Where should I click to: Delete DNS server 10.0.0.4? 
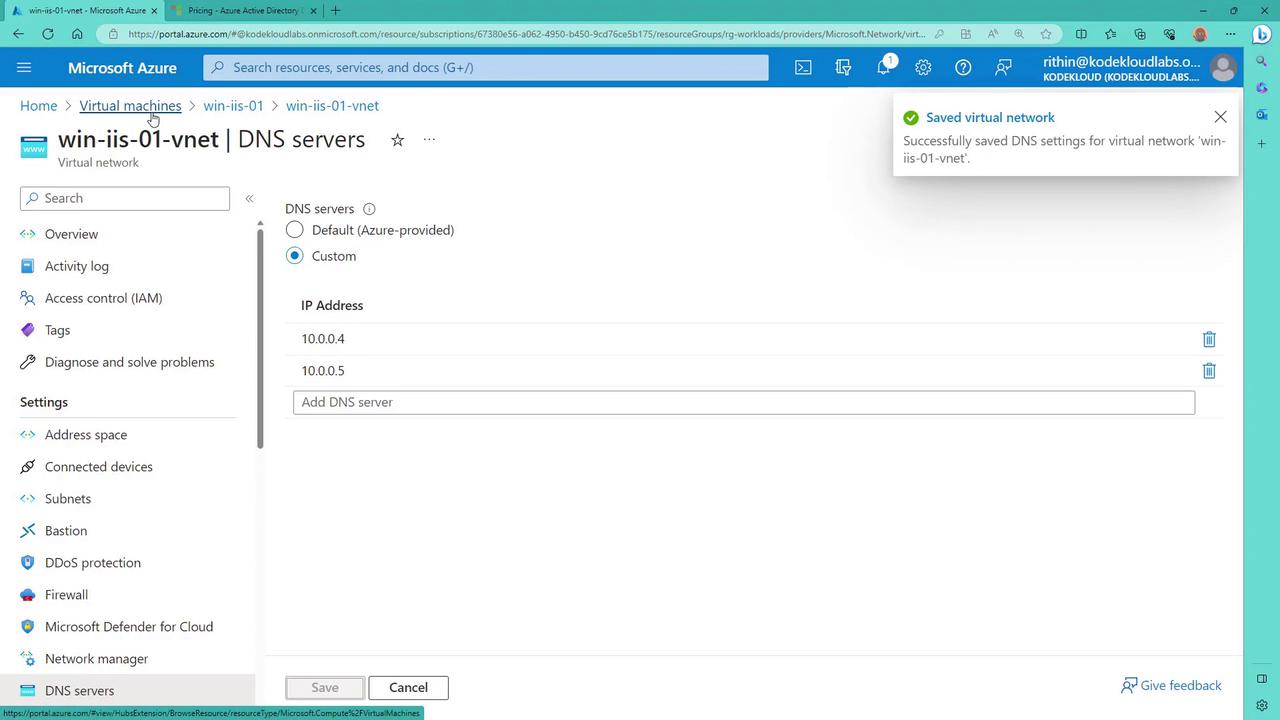tap(1209, 339)
